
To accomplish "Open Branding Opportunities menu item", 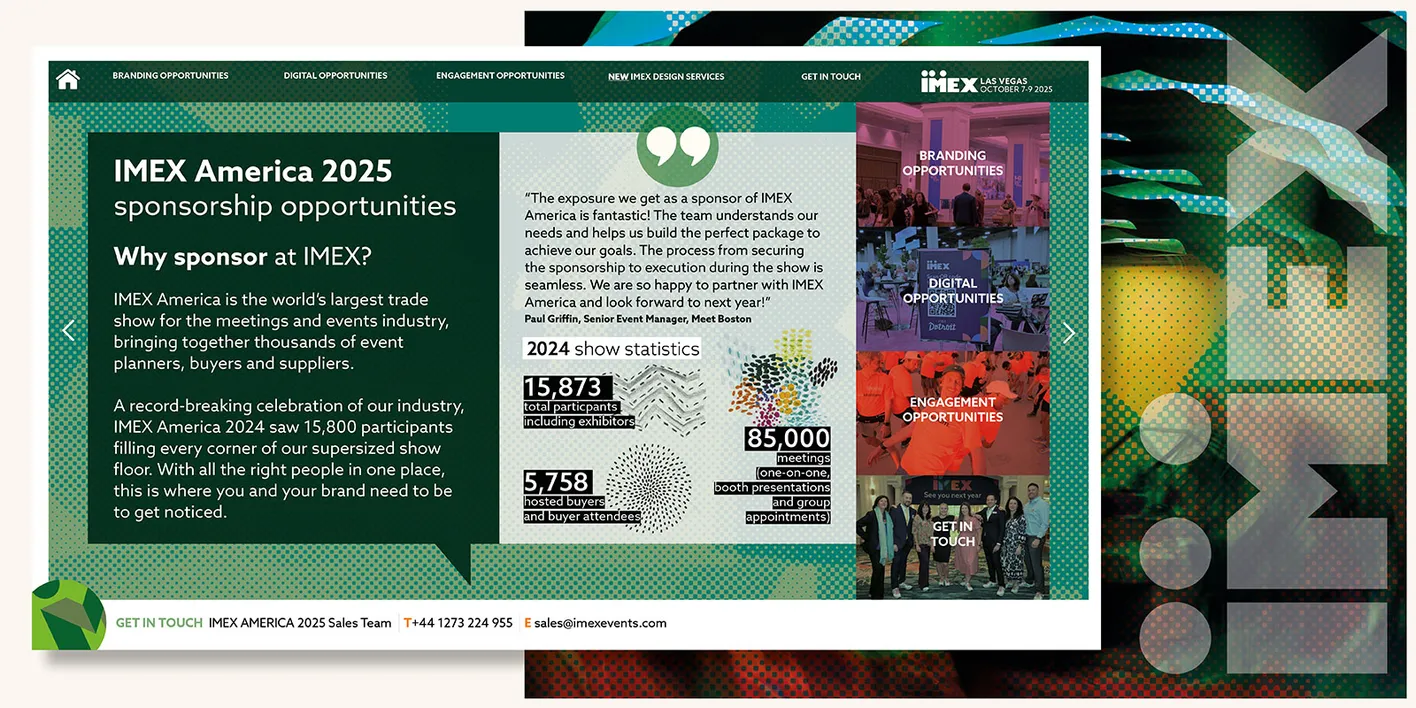I will click(170, 76).
